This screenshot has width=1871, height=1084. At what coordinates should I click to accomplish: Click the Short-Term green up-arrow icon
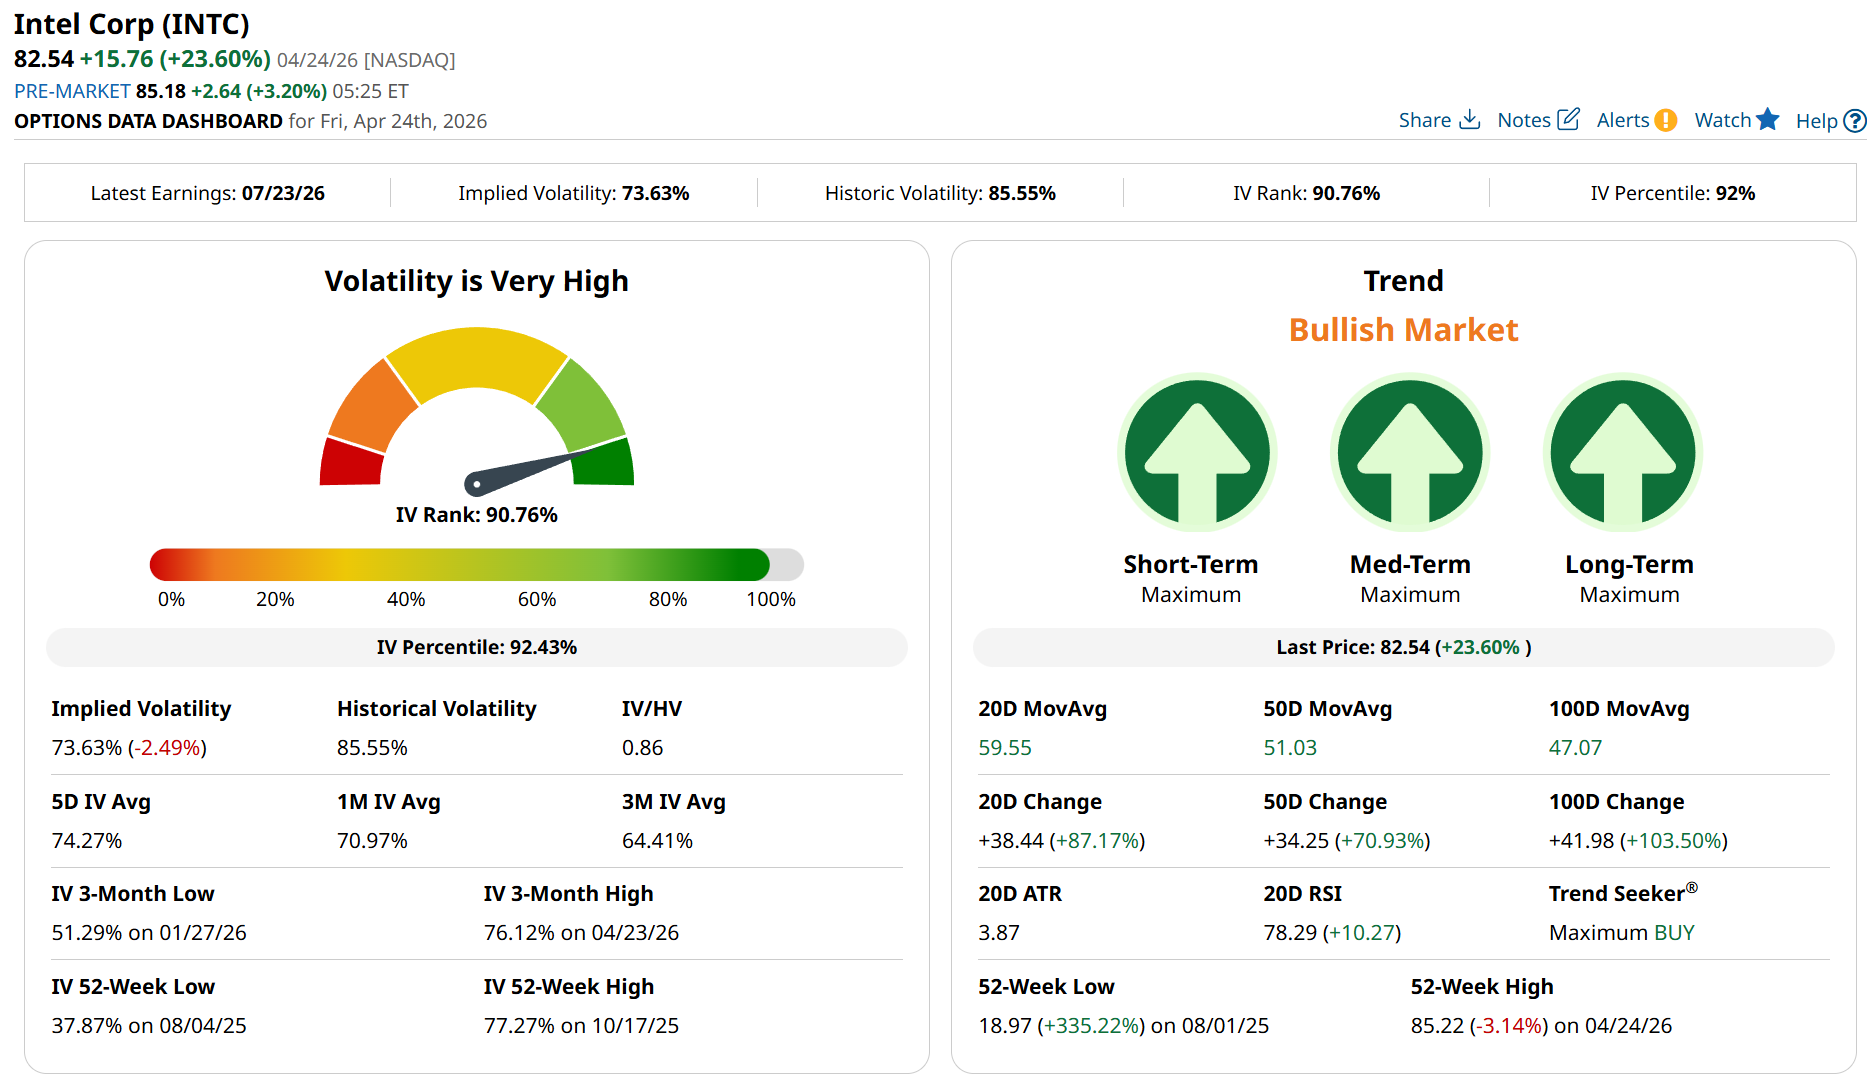tap(1197, 453)
